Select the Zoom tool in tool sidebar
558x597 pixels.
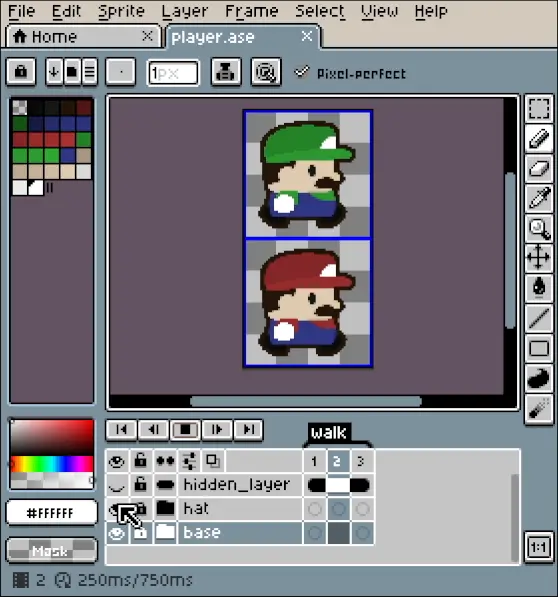point(539,228)
